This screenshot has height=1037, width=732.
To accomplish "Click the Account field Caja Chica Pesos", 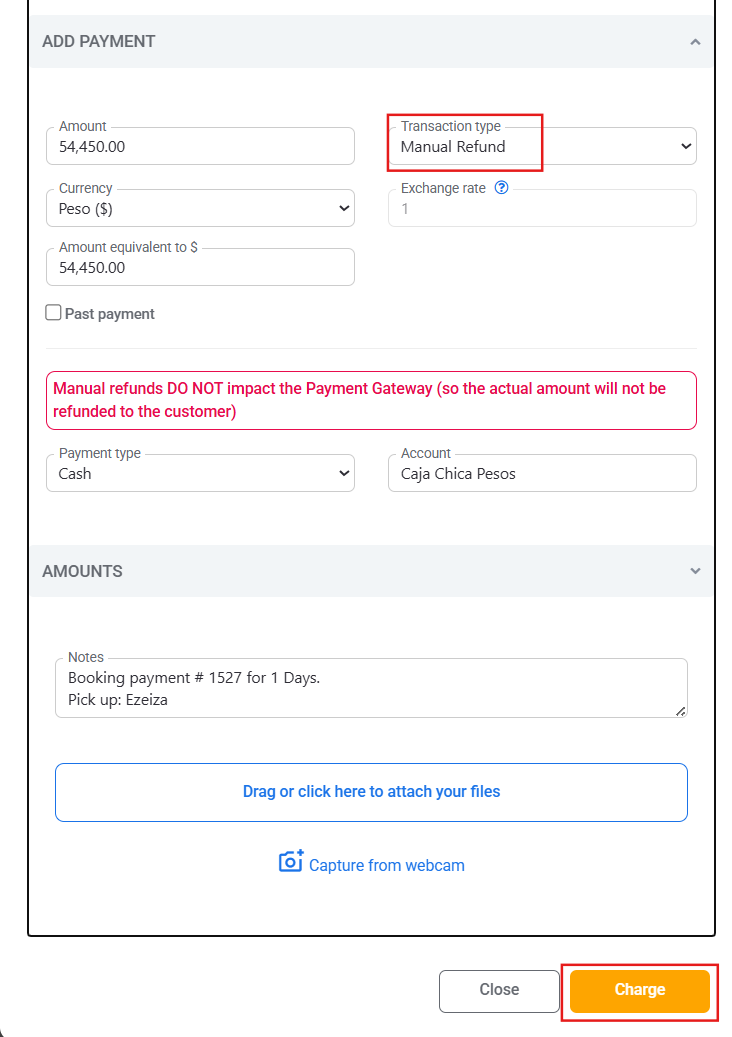I will 542,473.
